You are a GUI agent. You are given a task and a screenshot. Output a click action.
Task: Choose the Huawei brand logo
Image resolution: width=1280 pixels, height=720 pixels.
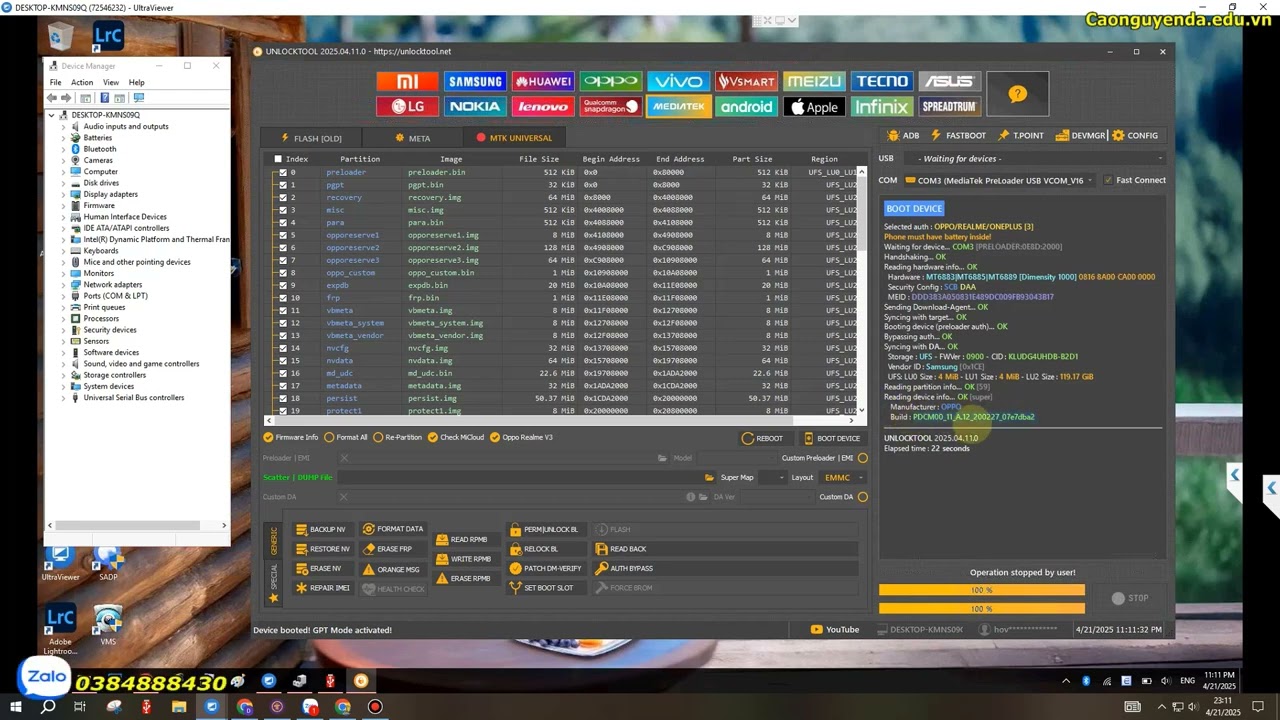tap(543, 81)
